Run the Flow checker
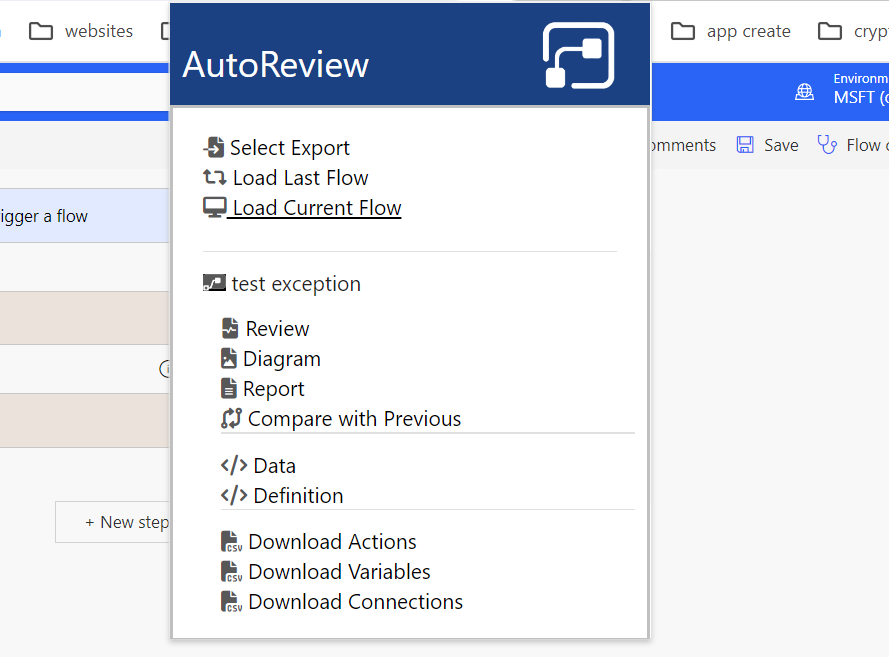The height and width of the screenshot is (657, 889). click(826, 144)
